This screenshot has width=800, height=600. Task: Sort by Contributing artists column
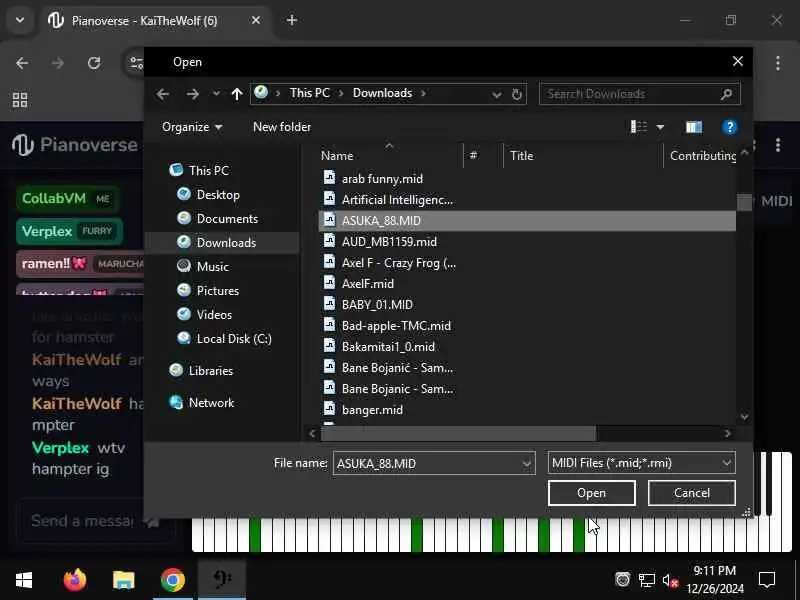[x=701, y=156]
